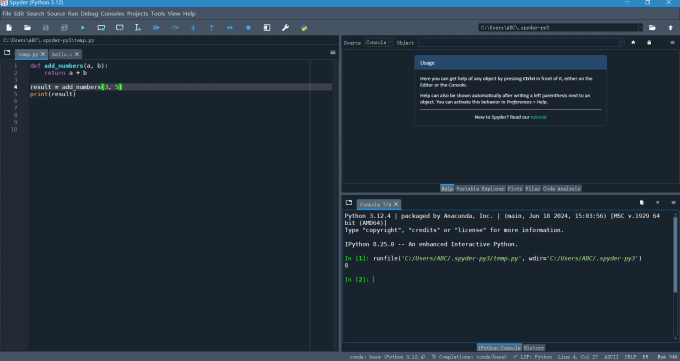Open the Consoles menu
680x361 pixels.
pos(112,14)
